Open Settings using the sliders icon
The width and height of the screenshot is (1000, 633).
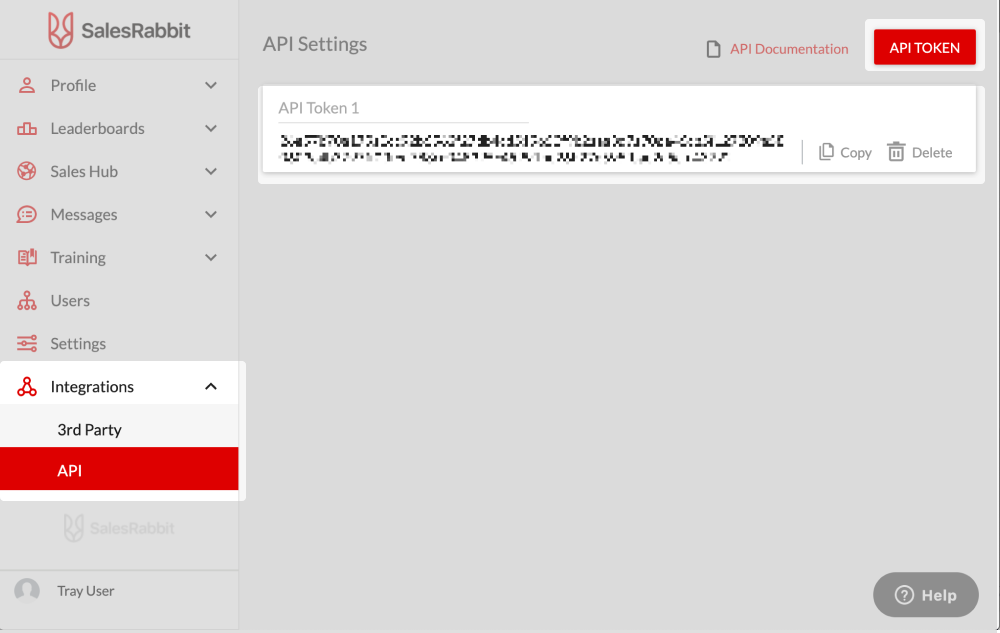pyautogui.click(x=26, y=343)
